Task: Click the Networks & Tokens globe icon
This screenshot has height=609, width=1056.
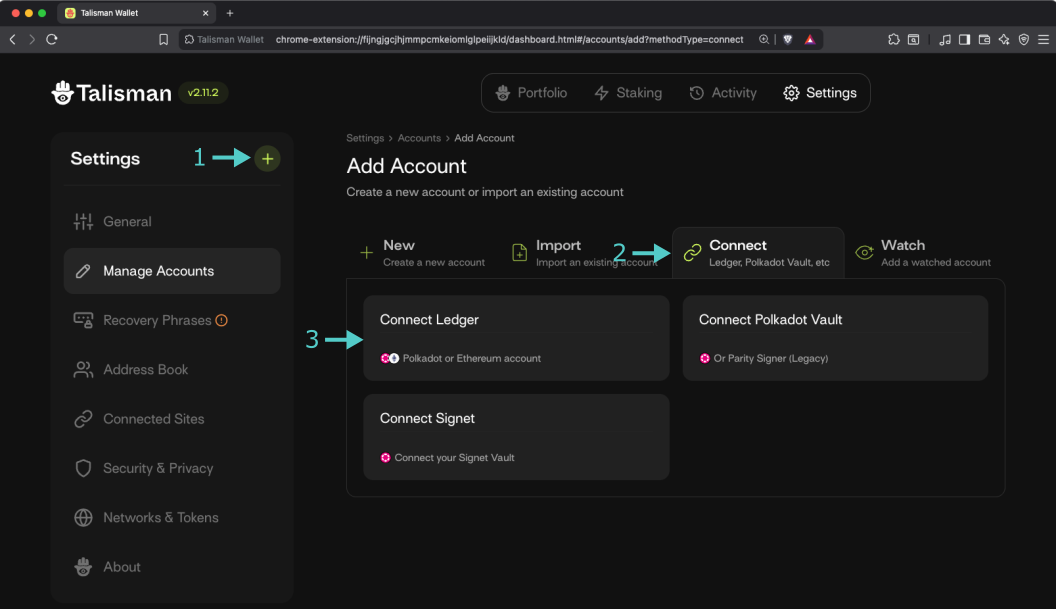Action: click(x=84, y=517)
